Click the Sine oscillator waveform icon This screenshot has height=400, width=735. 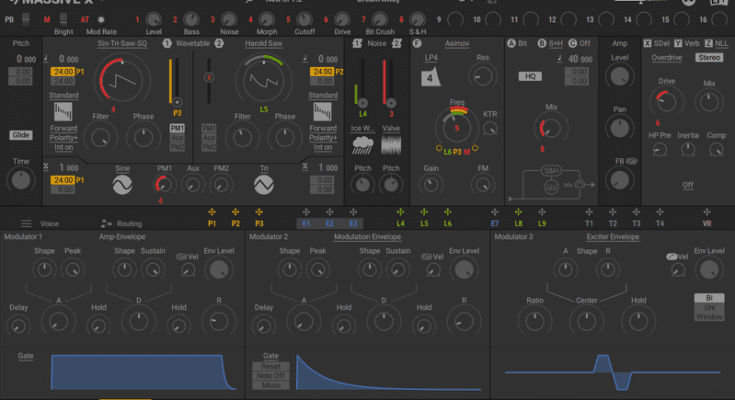(121, 186)
